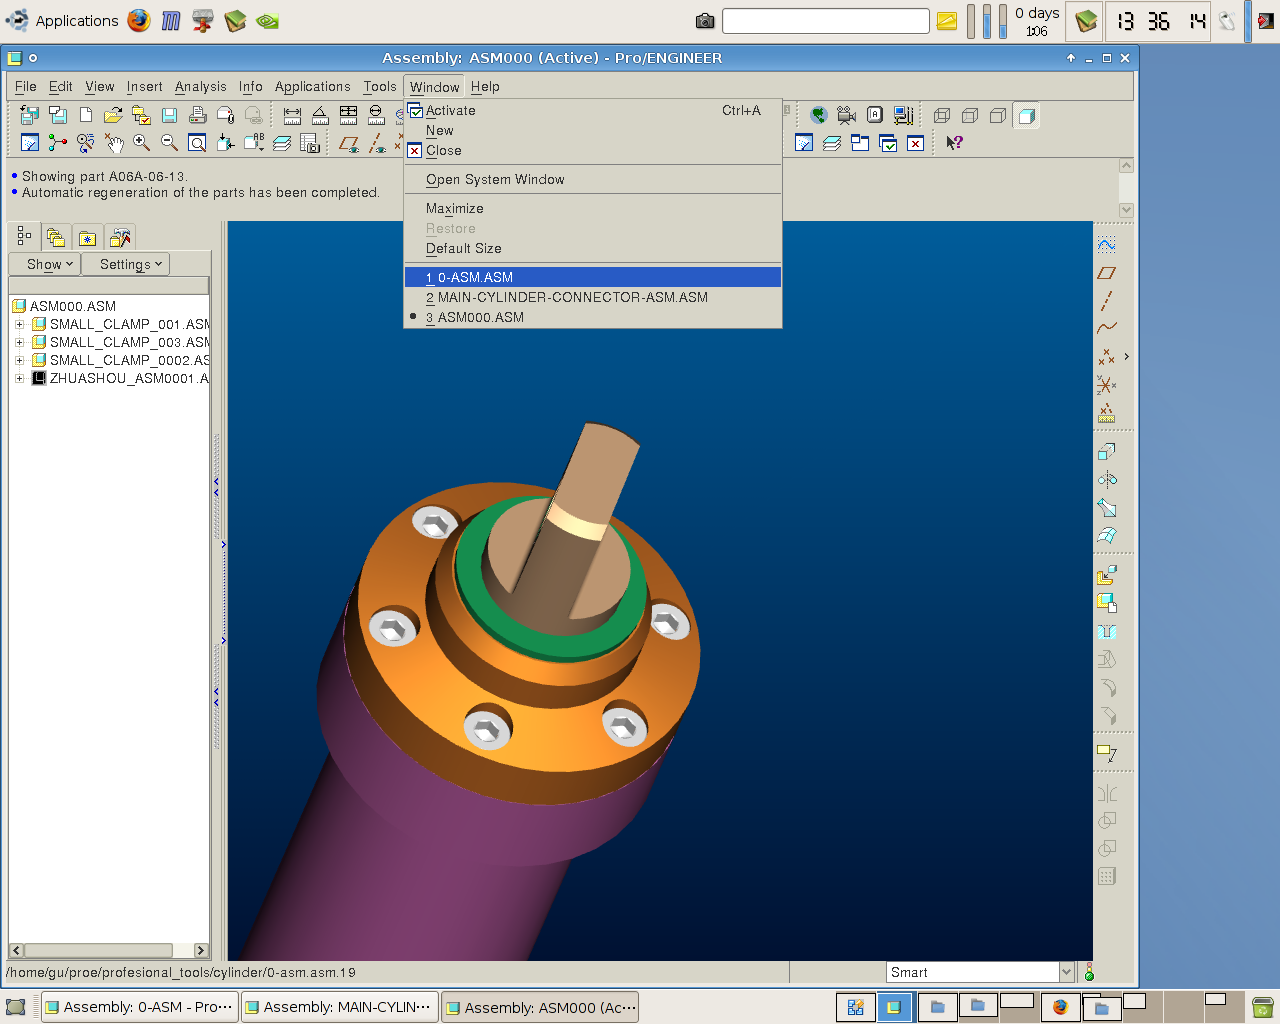Click the print toolbar icon
This screenshot has height=1024, width=1280.
coord(198,115)
